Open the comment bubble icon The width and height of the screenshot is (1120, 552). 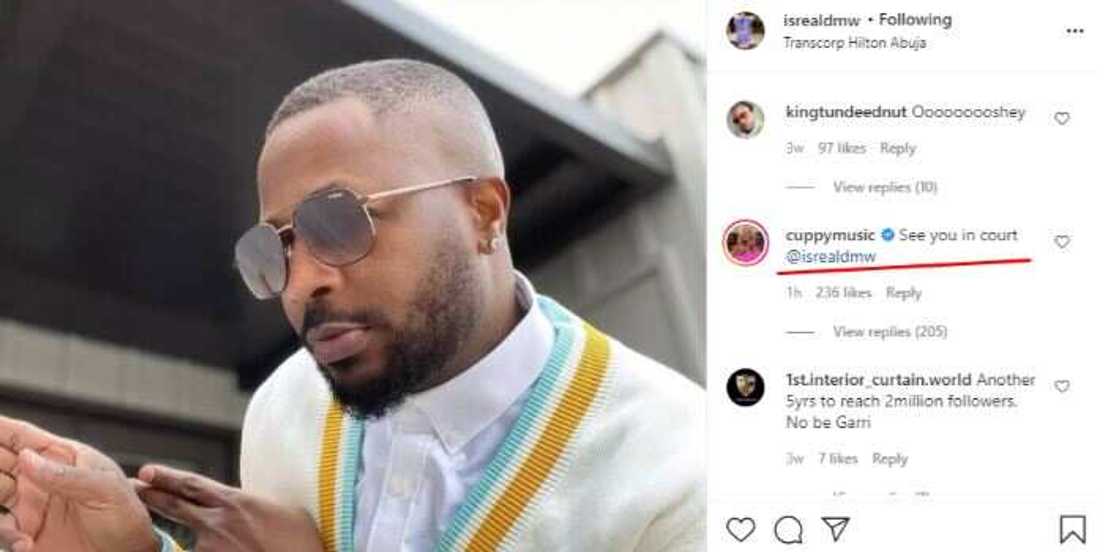789,528
